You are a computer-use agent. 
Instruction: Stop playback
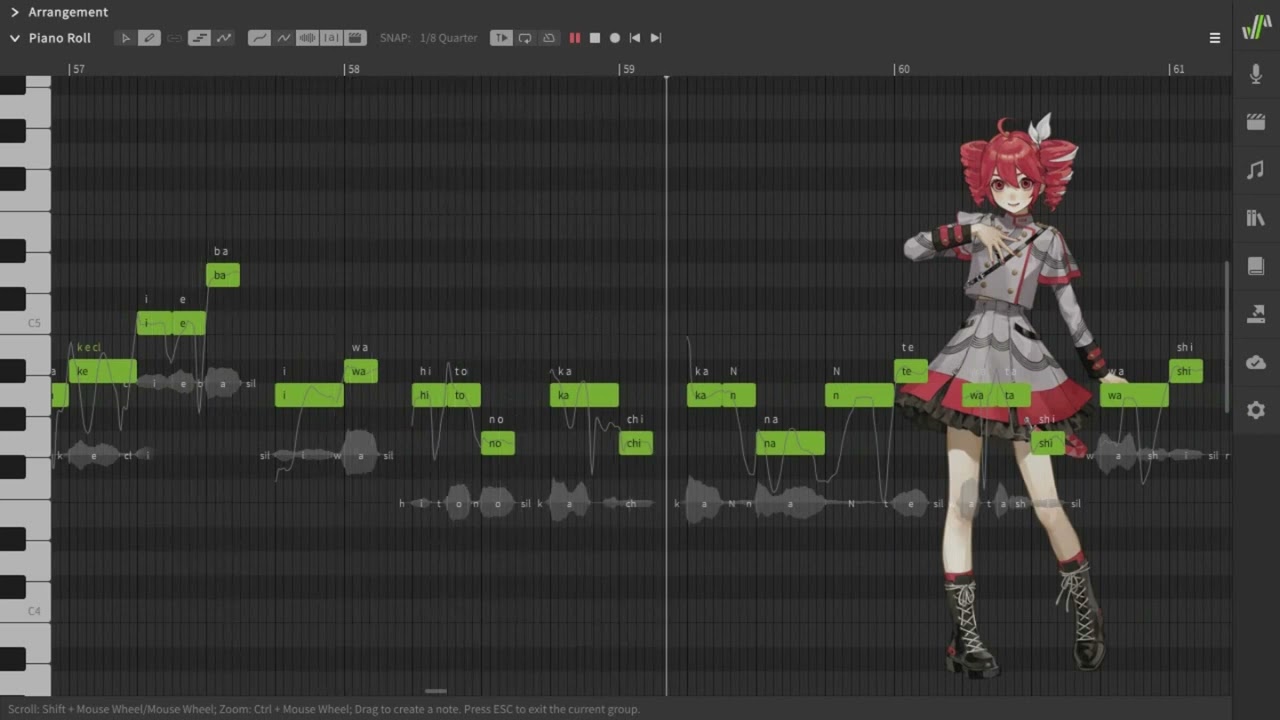[x=595, y=38]
